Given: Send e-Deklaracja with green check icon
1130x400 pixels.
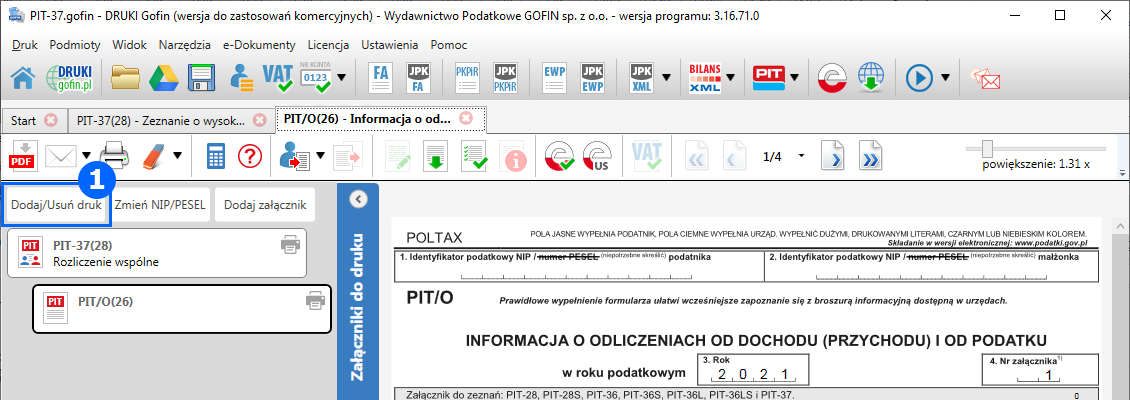Looking at the screenshot, I should (559, 155).
